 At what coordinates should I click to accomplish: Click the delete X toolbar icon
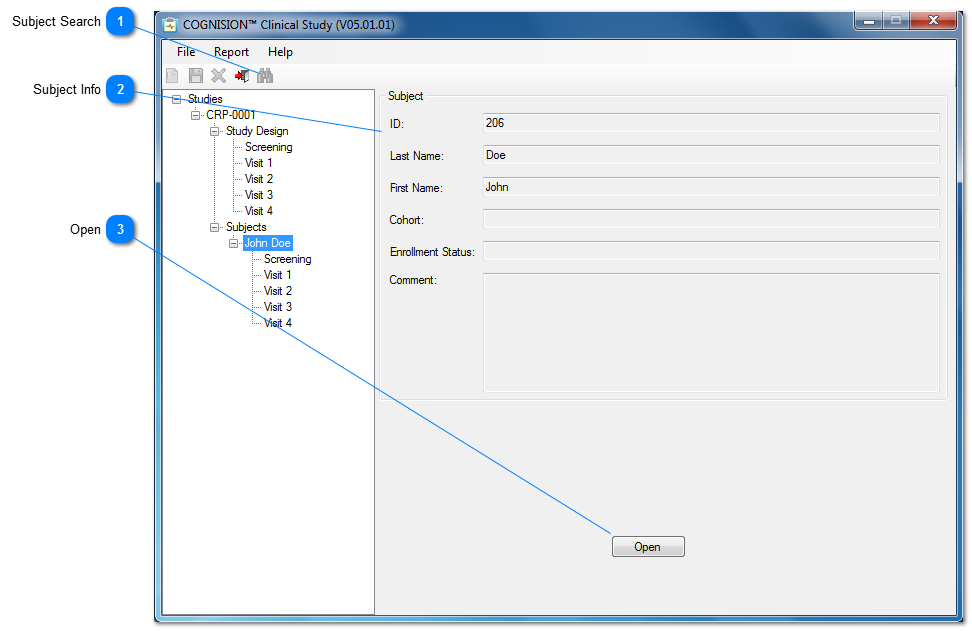(x=218, y=76)
